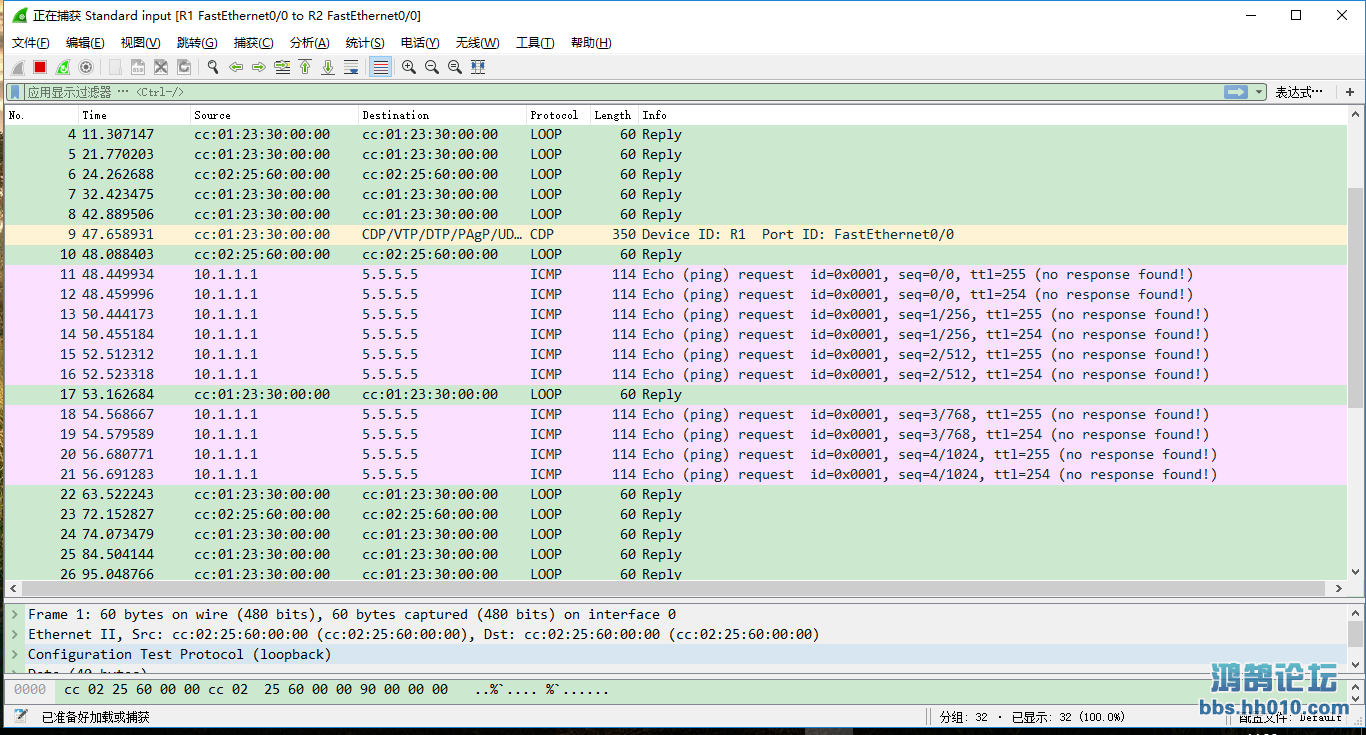The image size is (1366, 735).
Task: Click the hex bytes row 0000
Action: tap(676, 689)
